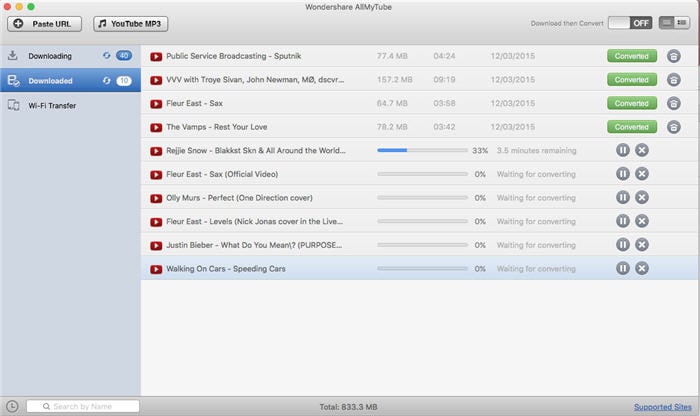Viewport: 700px width, 416px height.
Task: Click round transfer icon for Fleur East - Sax row
Action: [x=673, y=103]
